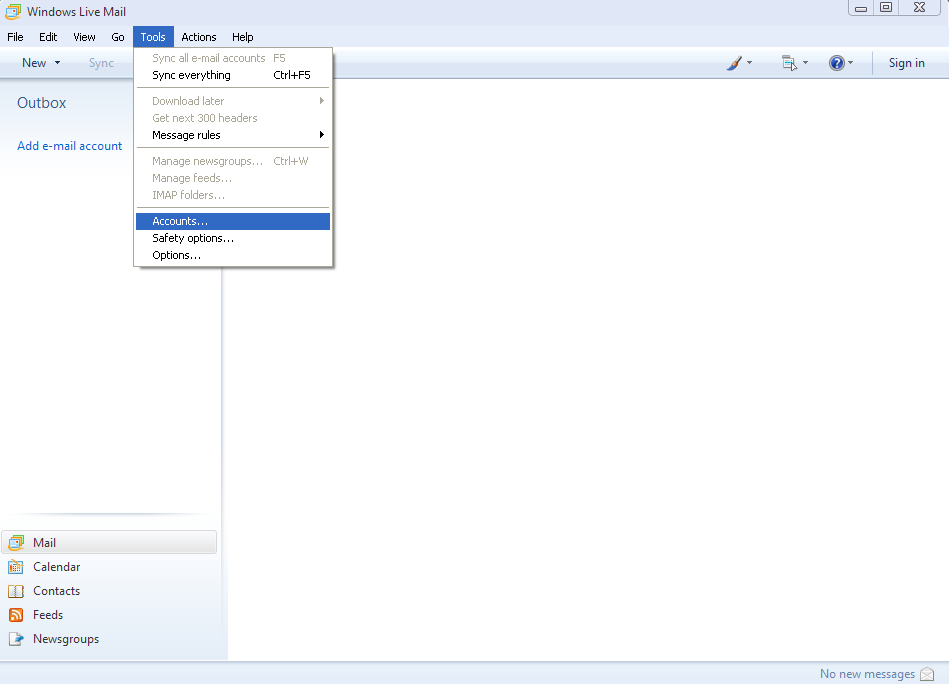This screenshot has height=684, width=949.
Task: Open dropdown arrow beside paintbrush icon
Action: point(750,63)
